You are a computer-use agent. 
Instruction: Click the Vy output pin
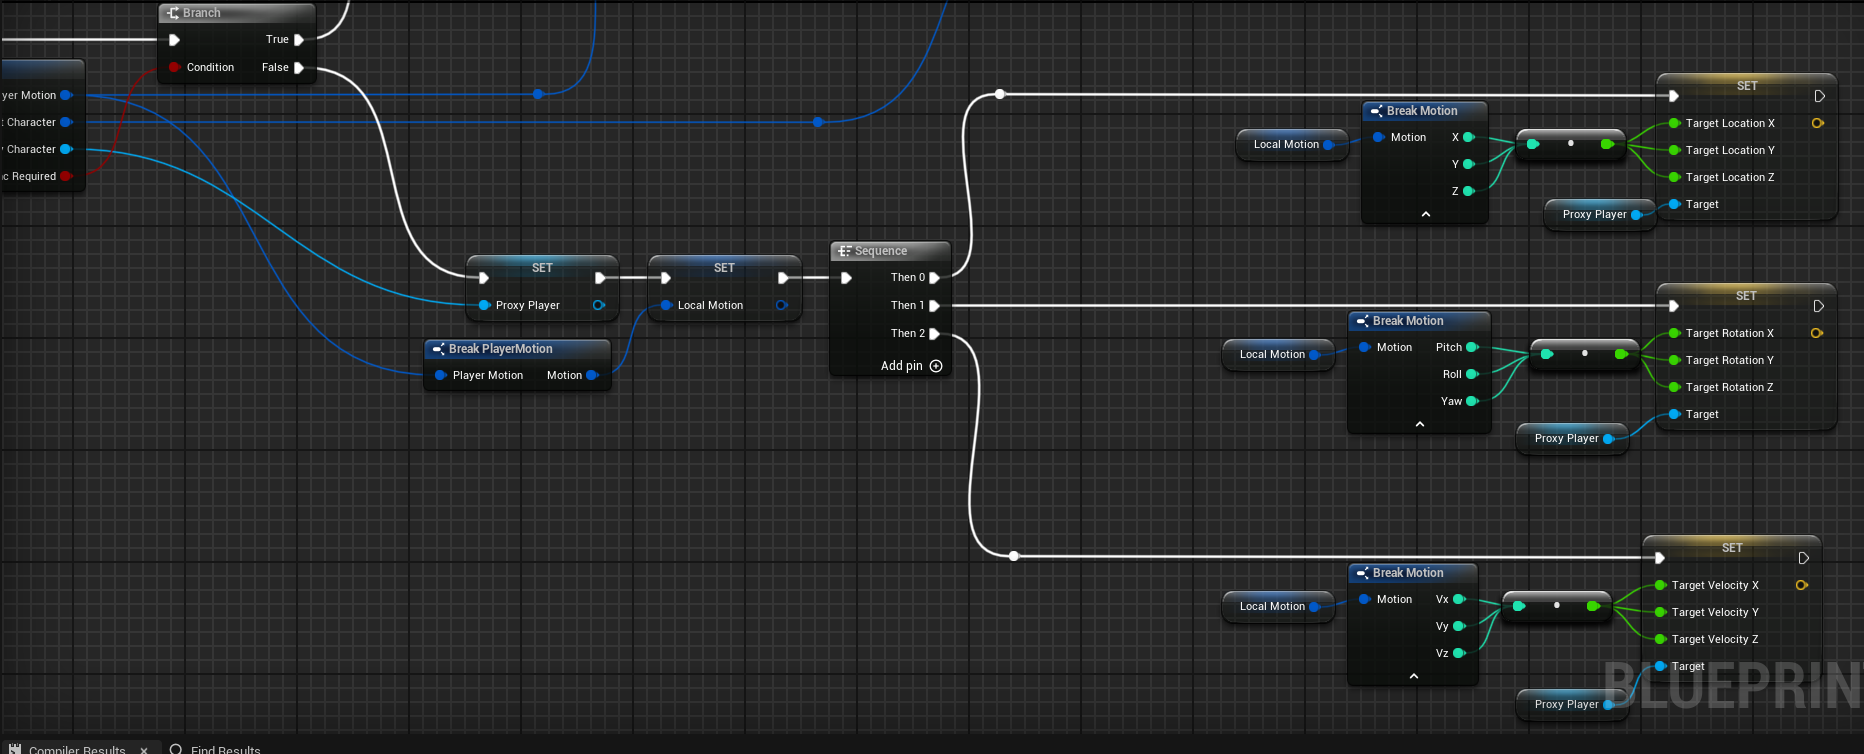click(x=1459, y=626)
